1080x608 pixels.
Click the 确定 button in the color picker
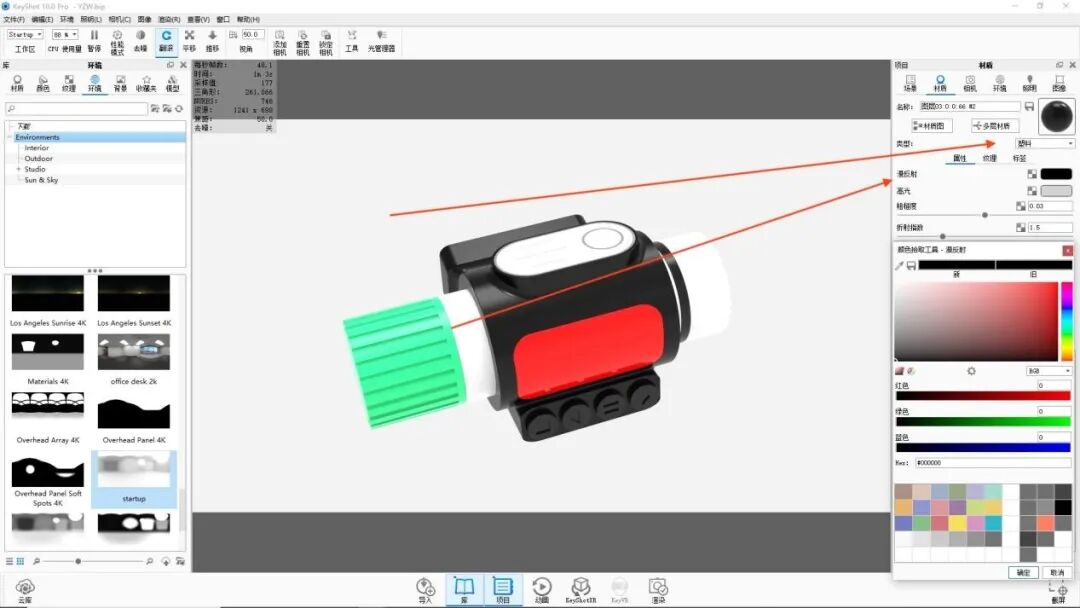click(x=1022, y=572)
